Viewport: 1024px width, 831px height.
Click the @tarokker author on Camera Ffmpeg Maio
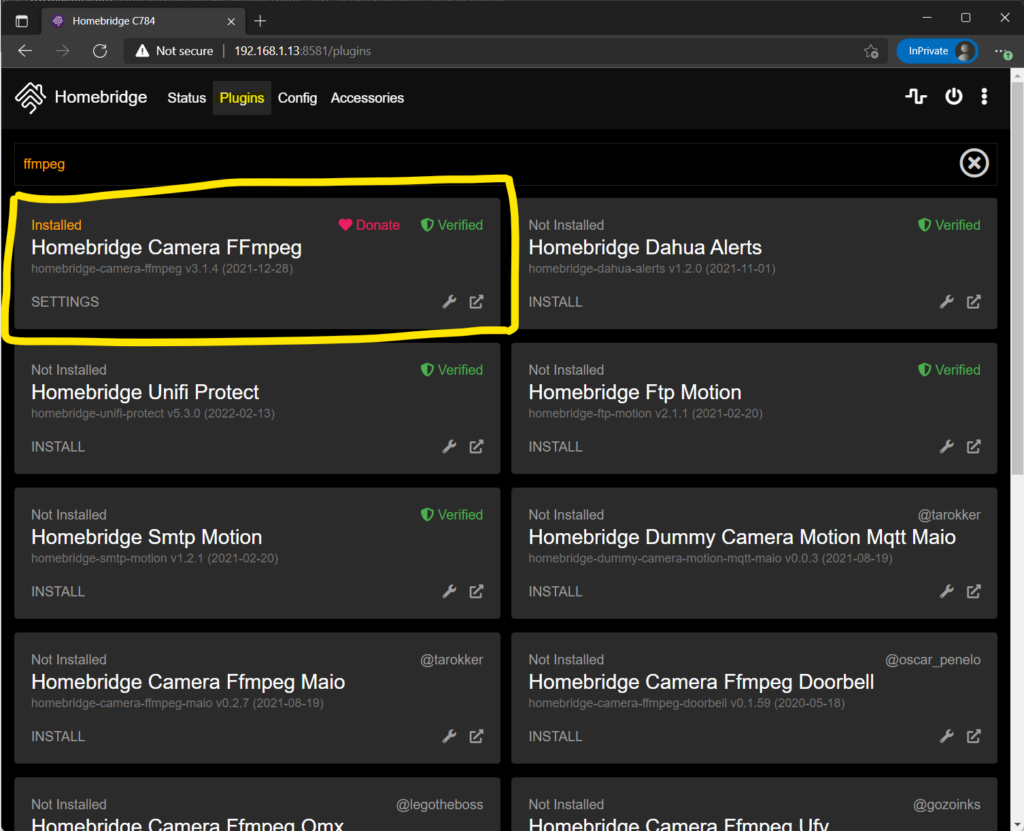[451, 660]
